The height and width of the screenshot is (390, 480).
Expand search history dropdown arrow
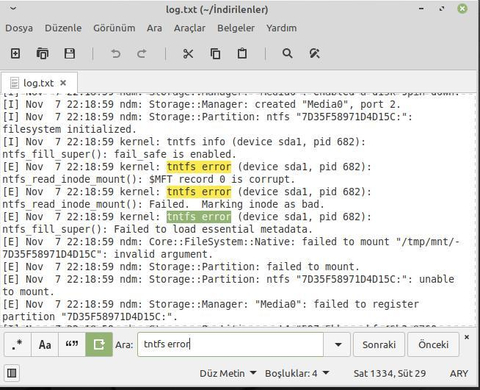pos(338,344)
